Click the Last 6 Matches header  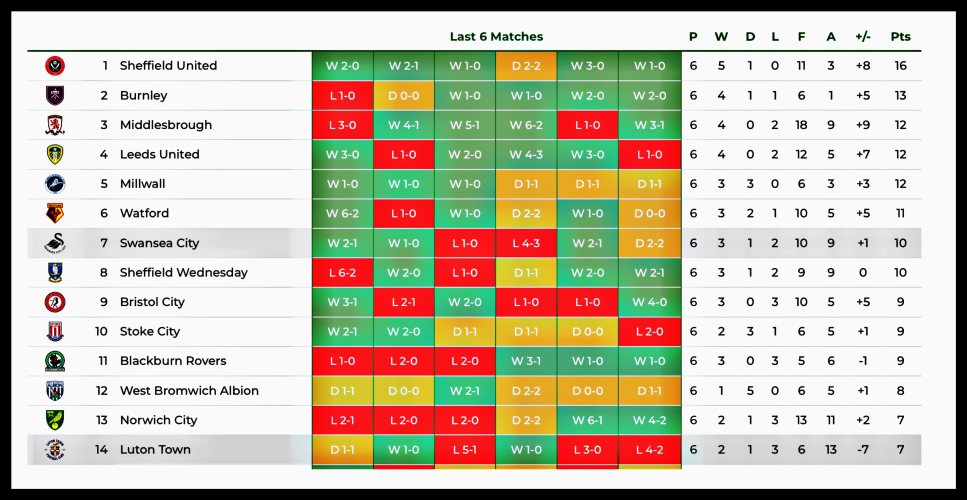tap(496, 37)
